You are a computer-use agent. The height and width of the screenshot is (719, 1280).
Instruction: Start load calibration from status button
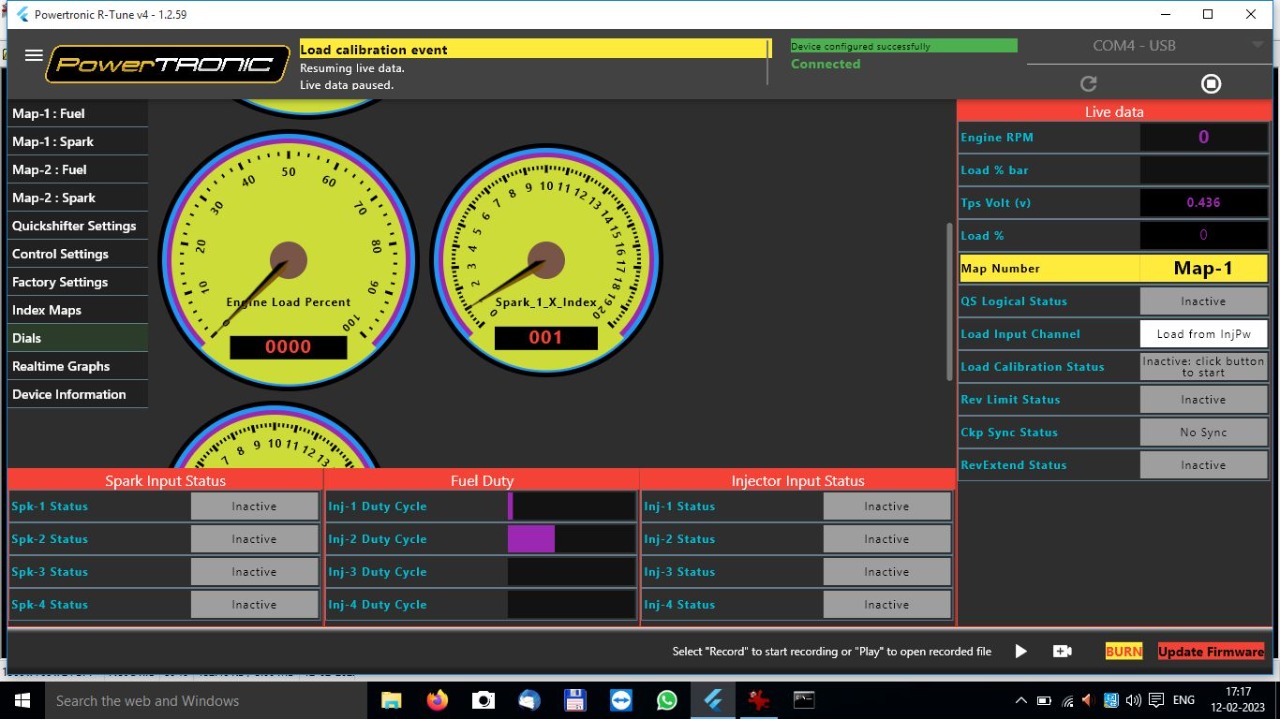1203,367
